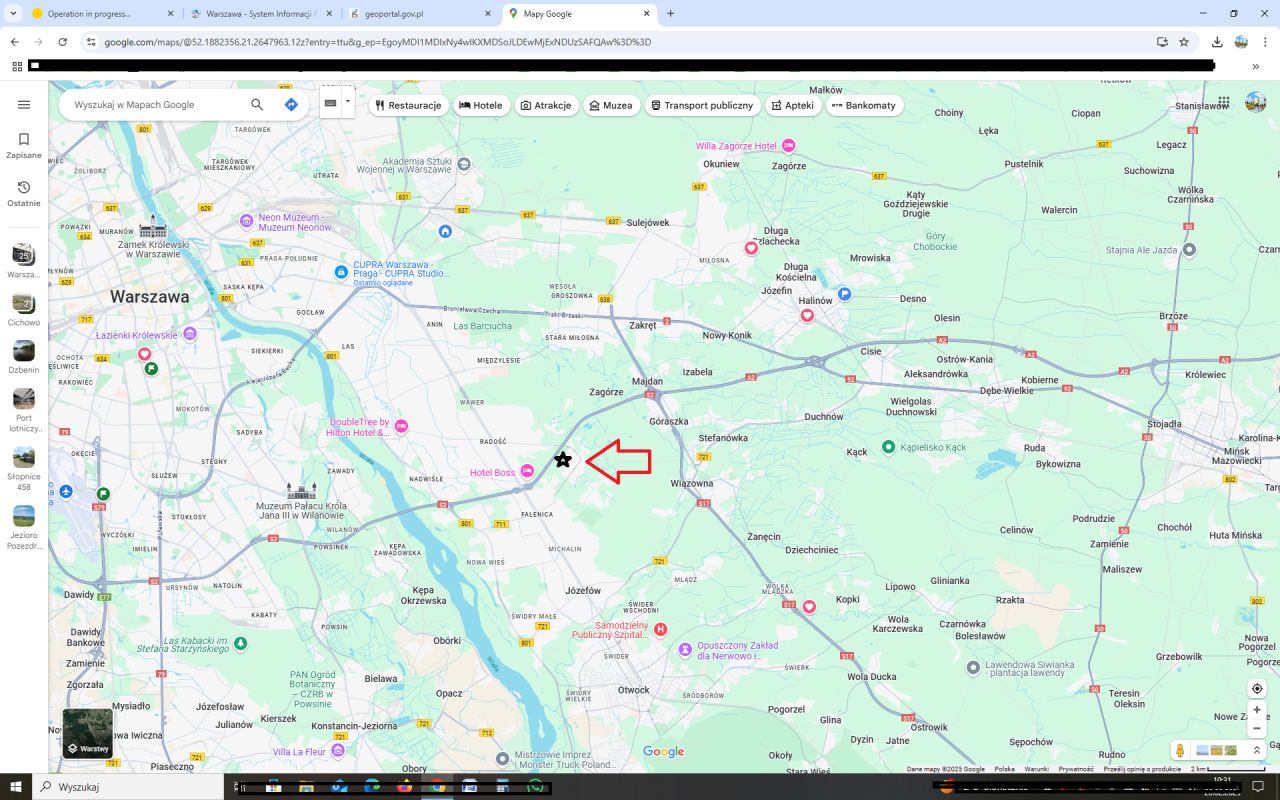1280x800 pixels.
Task: Click the Lawendowa Siwianka pin
Action: [x=973, y=667]
